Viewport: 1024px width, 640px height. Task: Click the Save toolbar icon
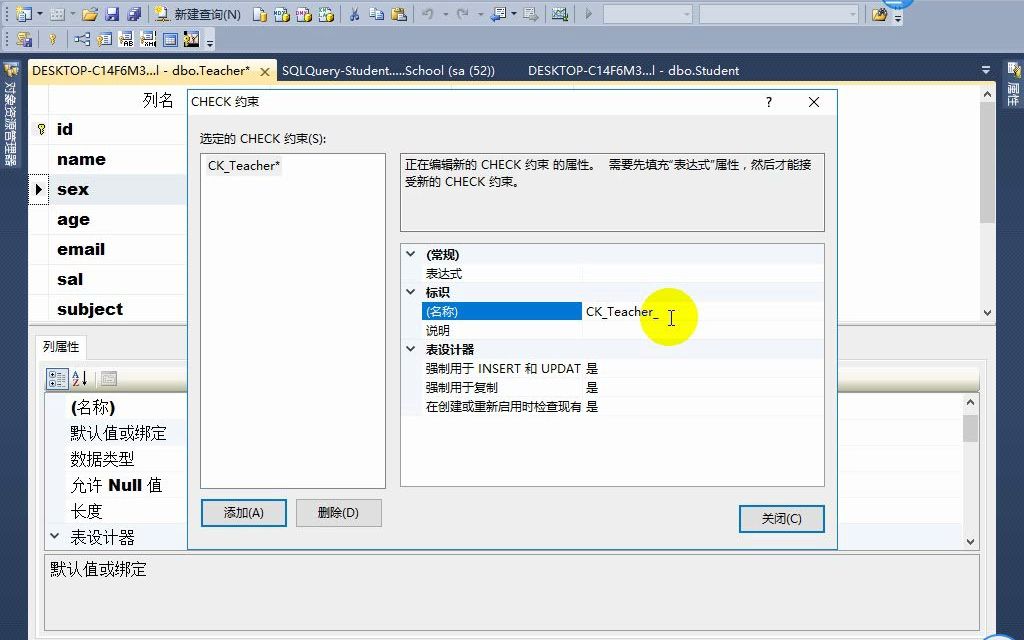(110, 14)
